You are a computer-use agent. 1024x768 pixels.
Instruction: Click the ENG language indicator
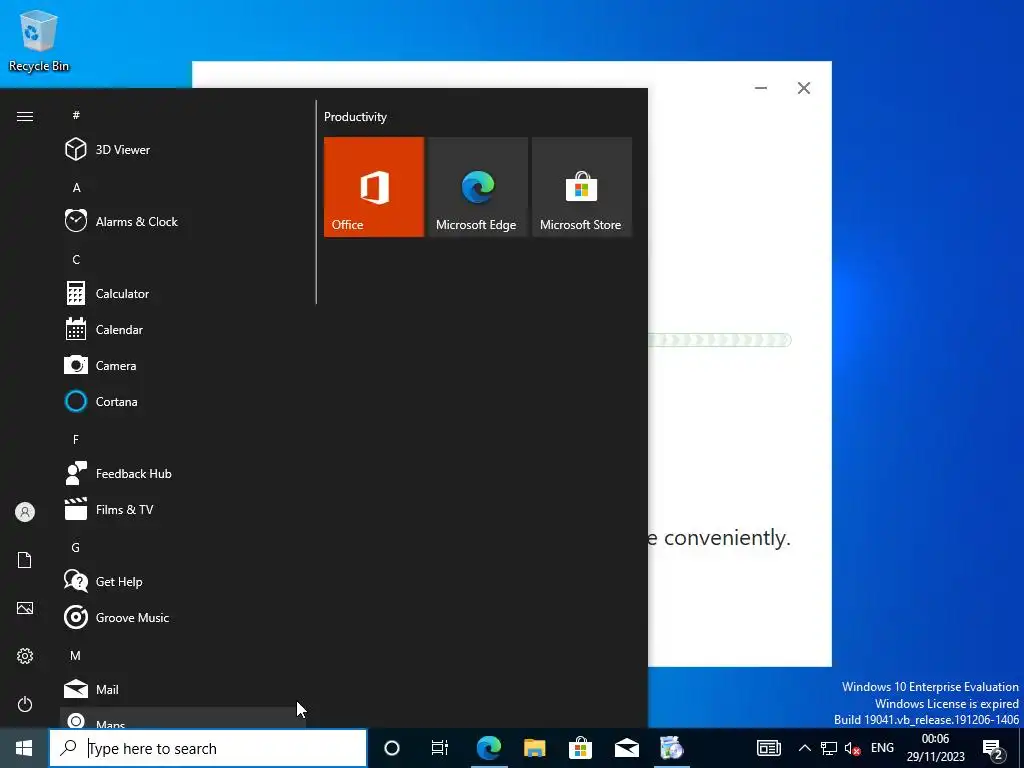click(882, 748)
